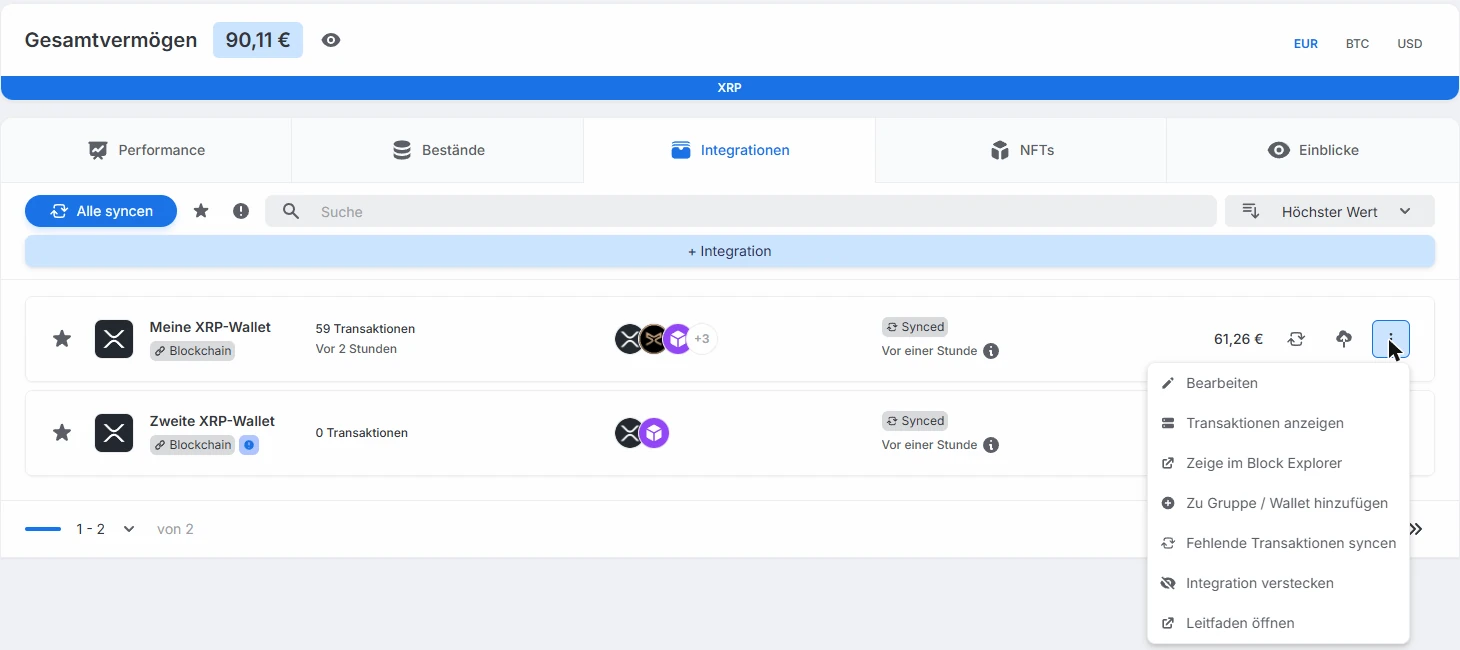Click the Alle syncen button
1460x650 pixels.
coord(101,211)
